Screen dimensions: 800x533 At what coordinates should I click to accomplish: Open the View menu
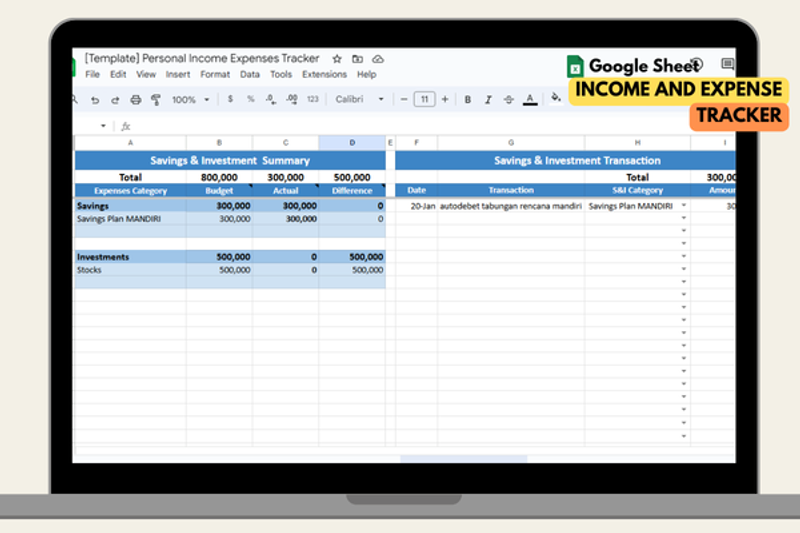pos(146,74)
